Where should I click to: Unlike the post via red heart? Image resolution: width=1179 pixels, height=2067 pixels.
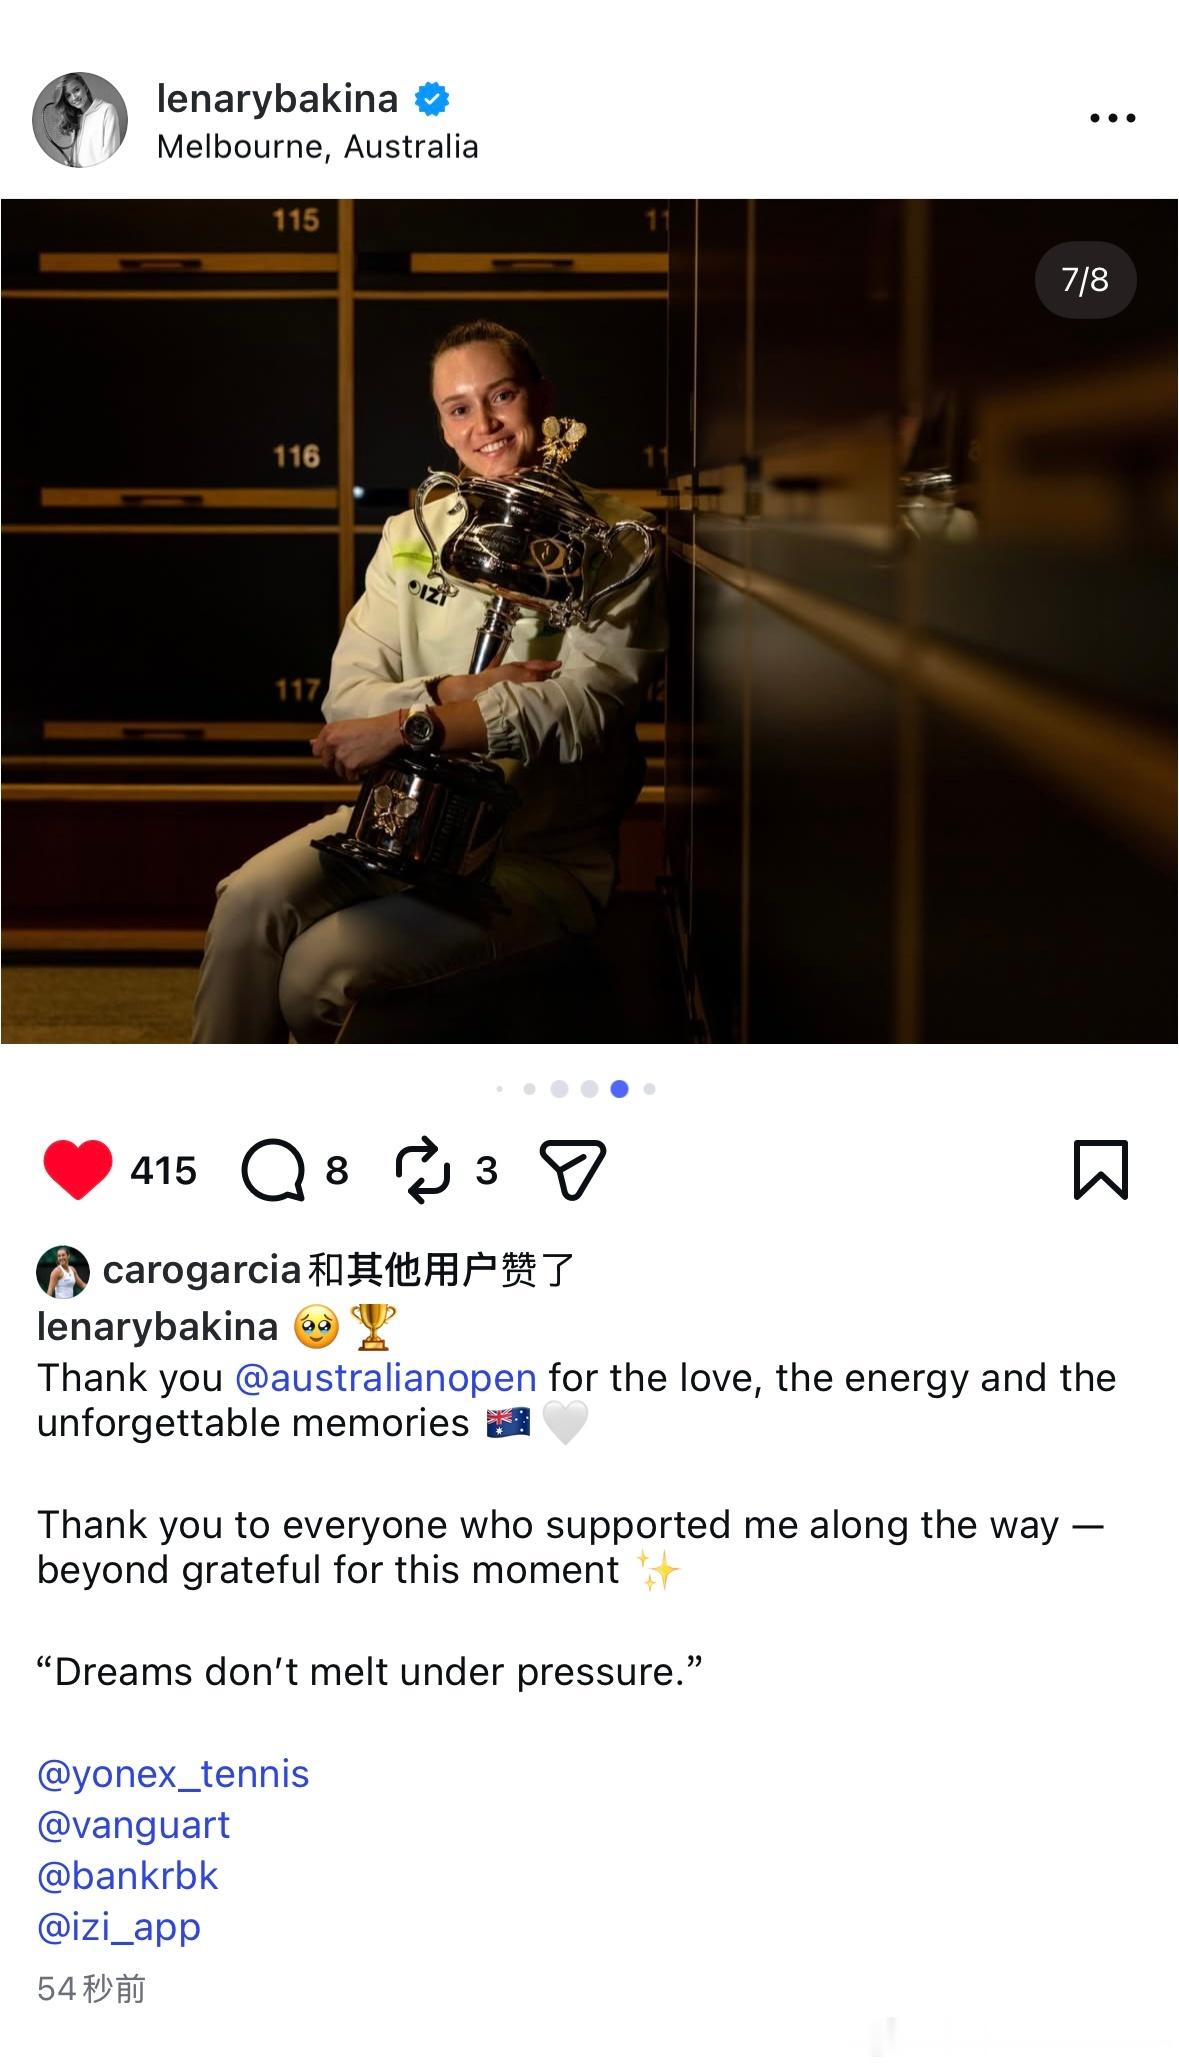(78, 1169)
